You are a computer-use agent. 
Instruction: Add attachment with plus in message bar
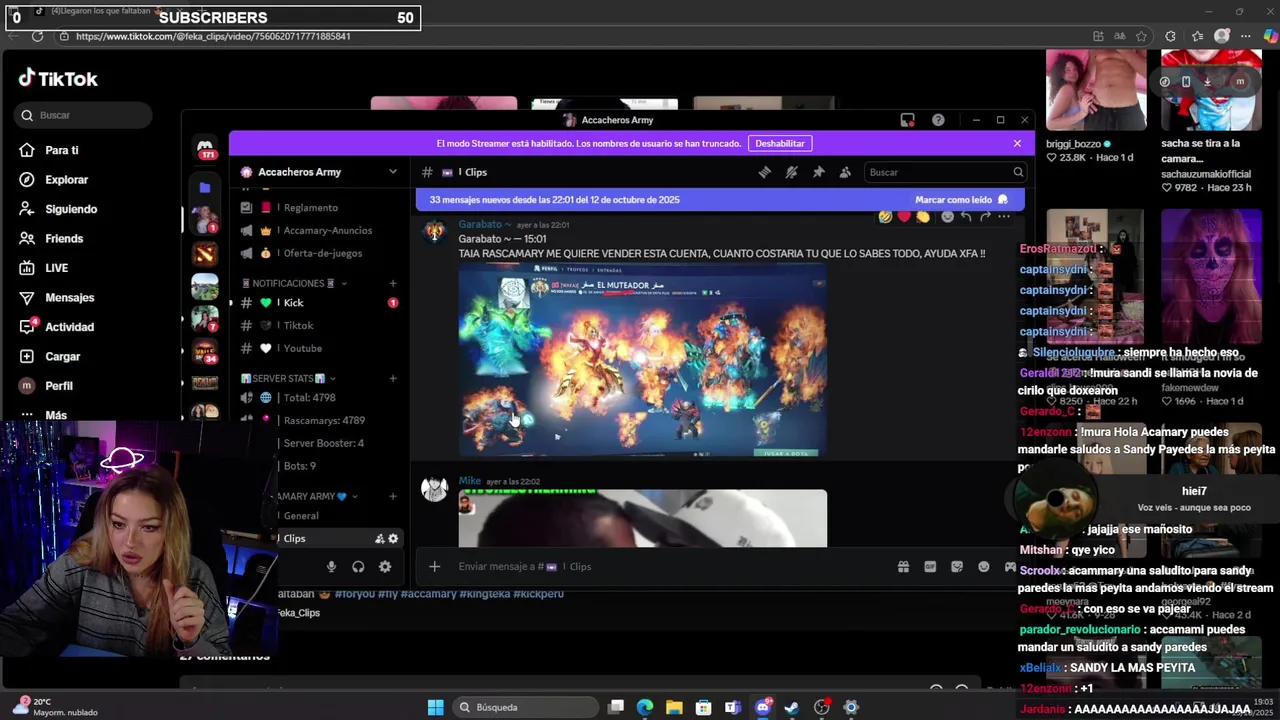pyautogui.click(x=434, y=567)
